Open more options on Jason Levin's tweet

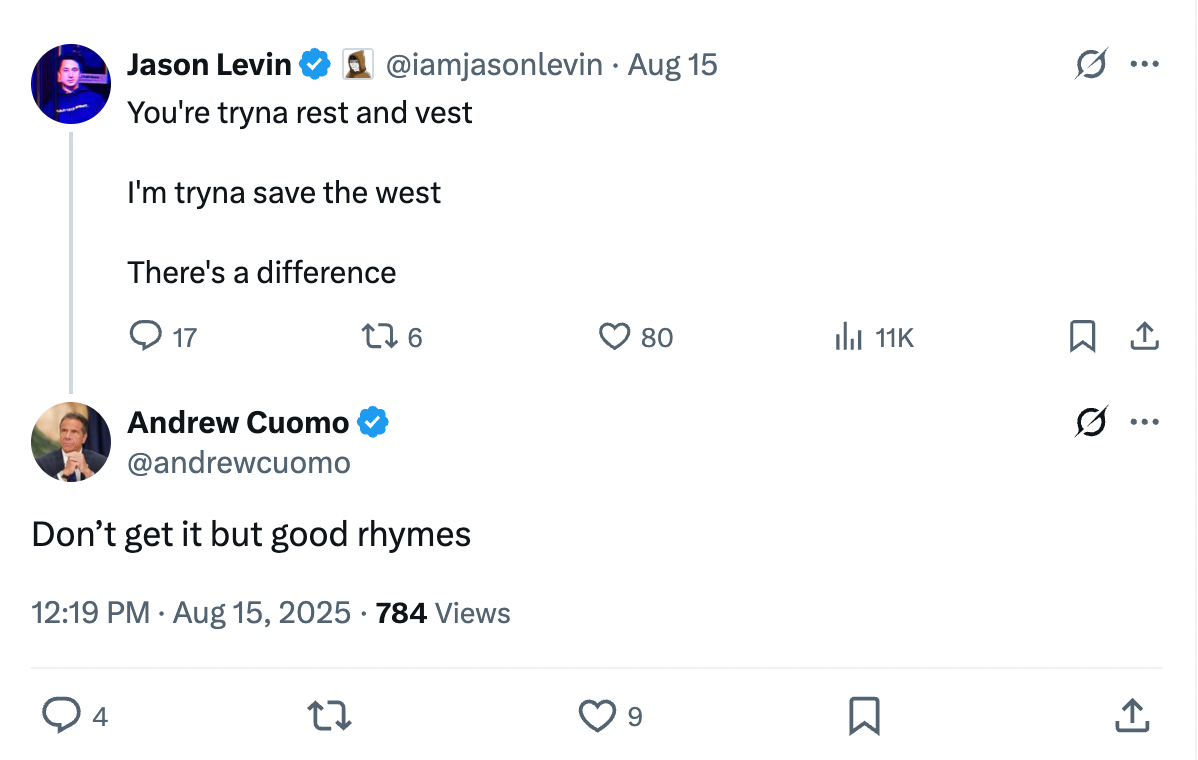click(1143, 64)
